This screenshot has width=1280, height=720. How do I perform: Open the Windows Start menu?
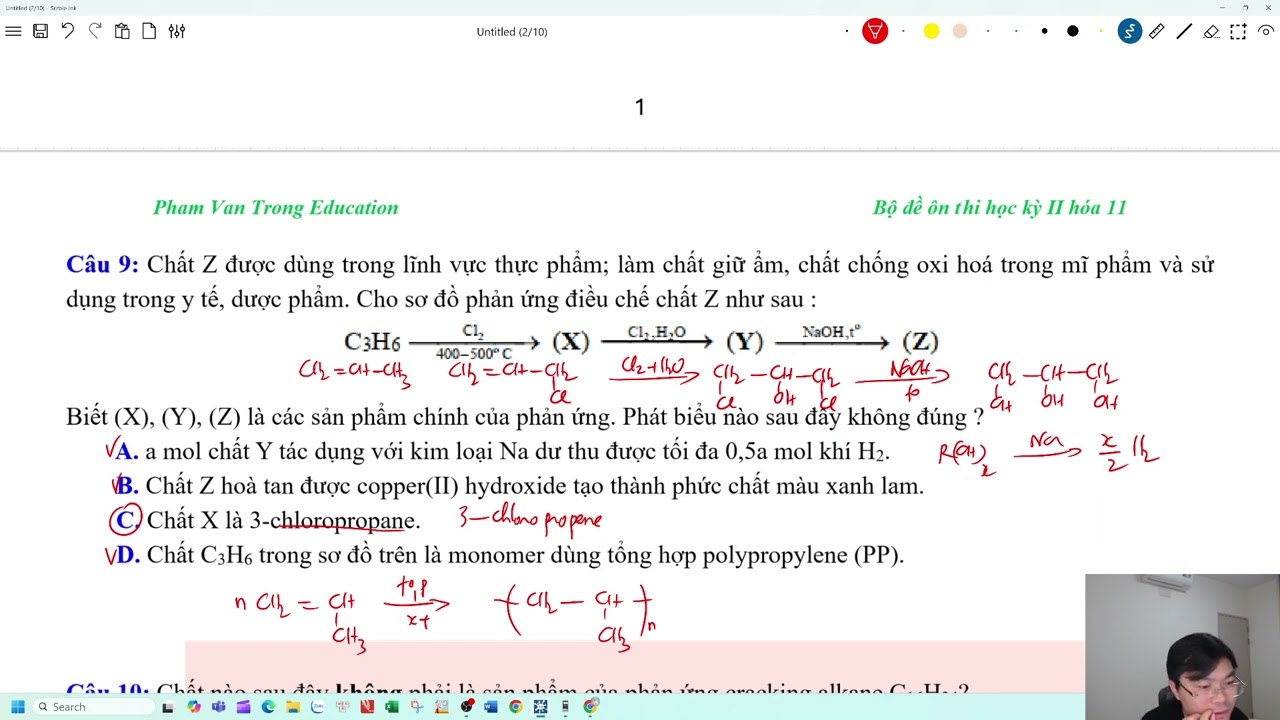tap(17, 707)
